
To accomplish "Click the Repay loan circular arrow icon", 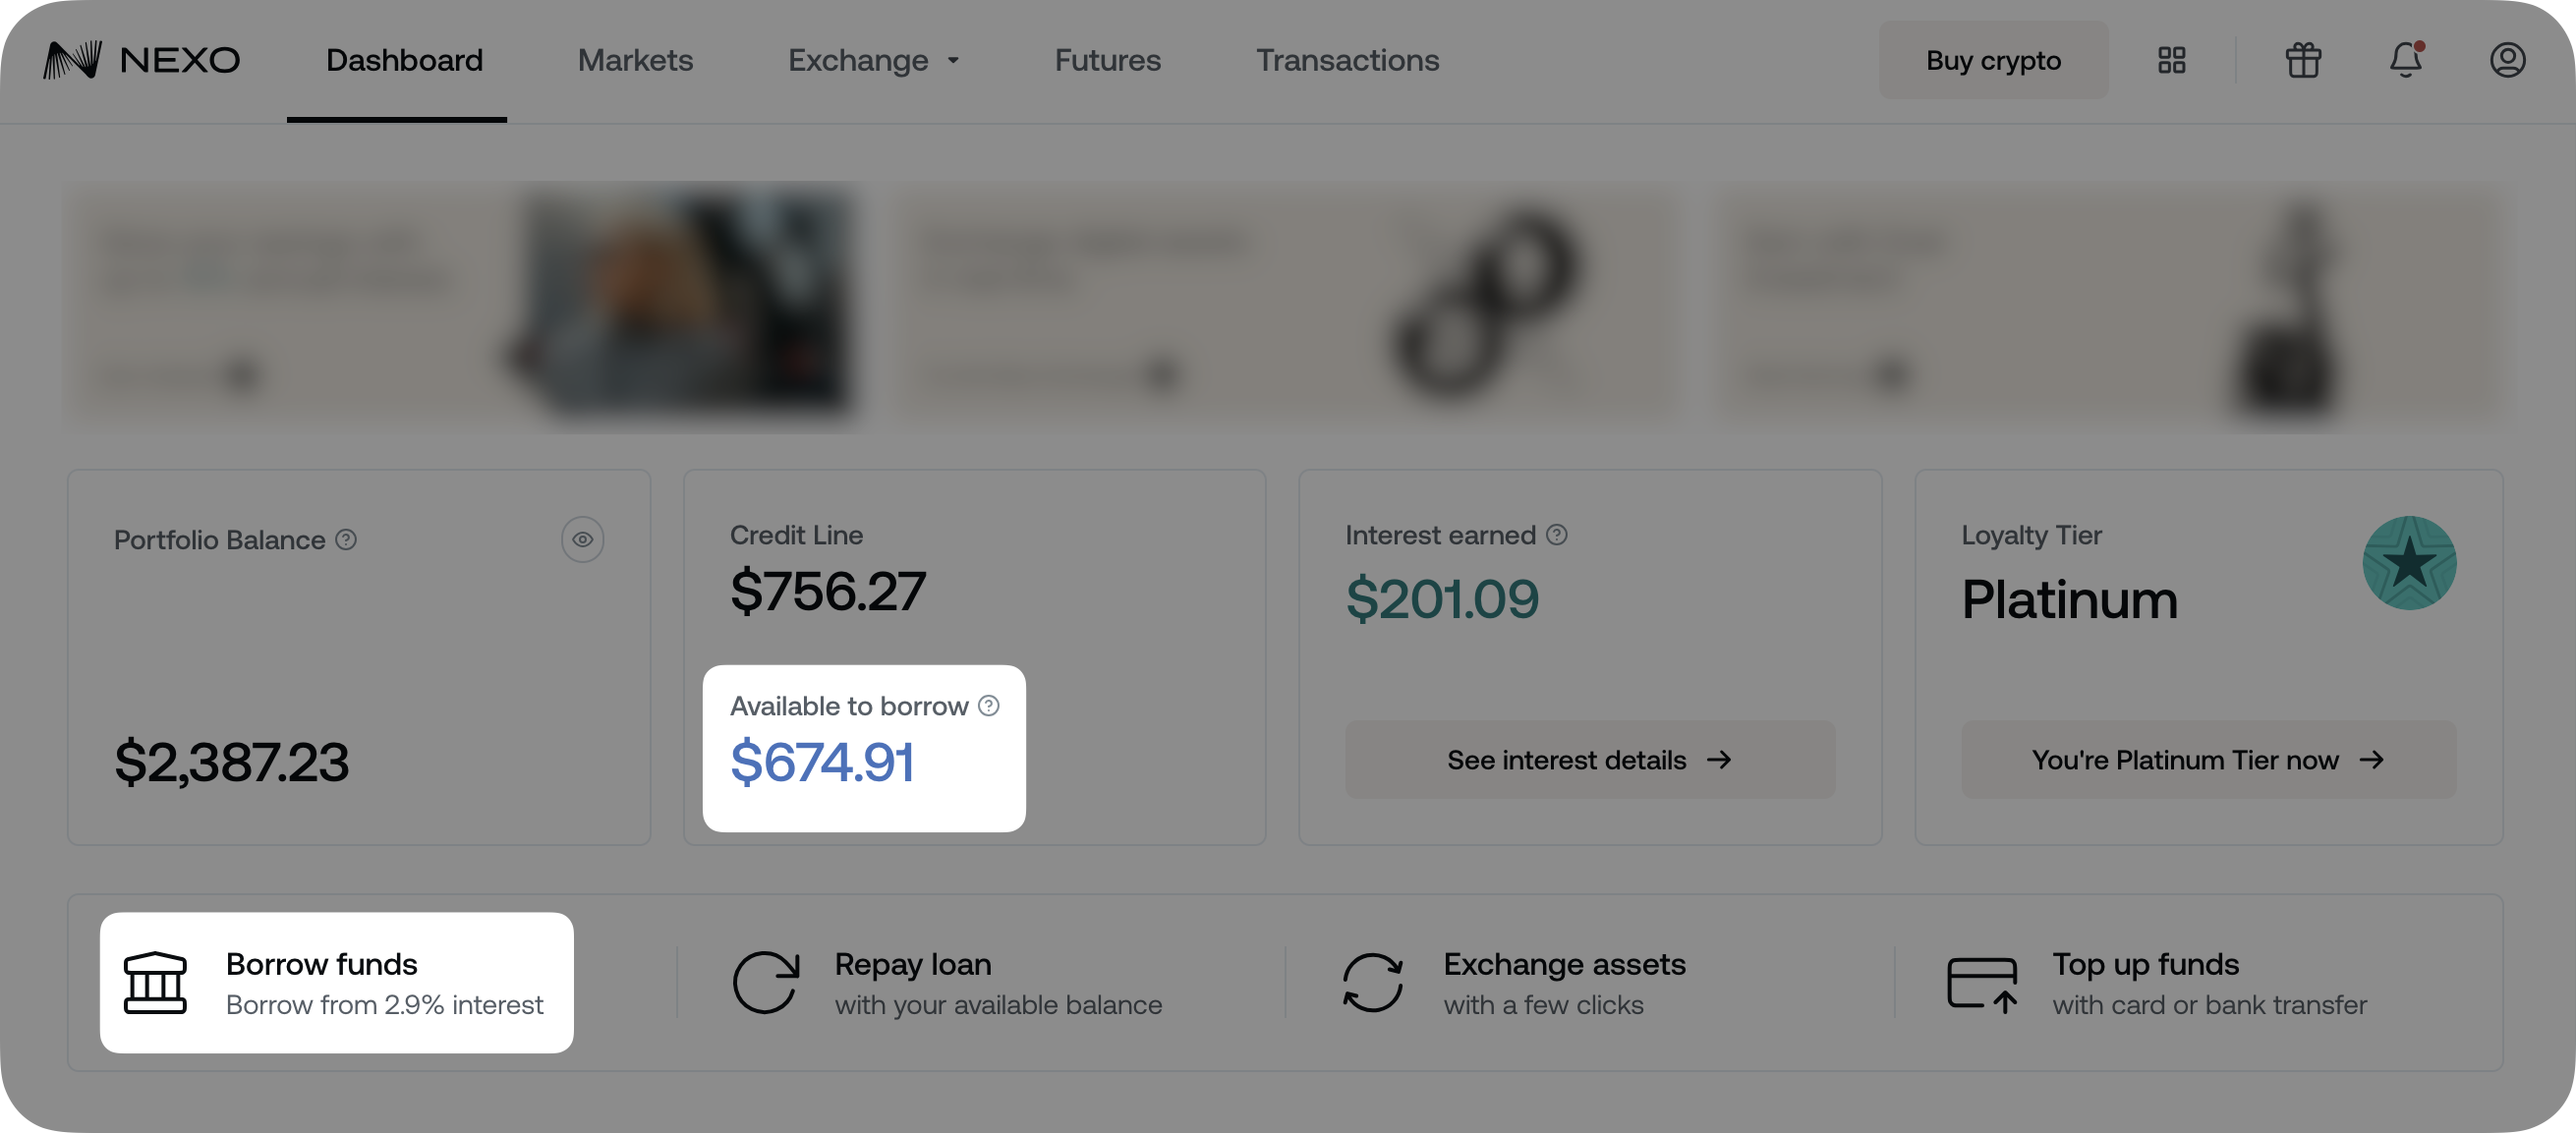I will coord(766,983).
